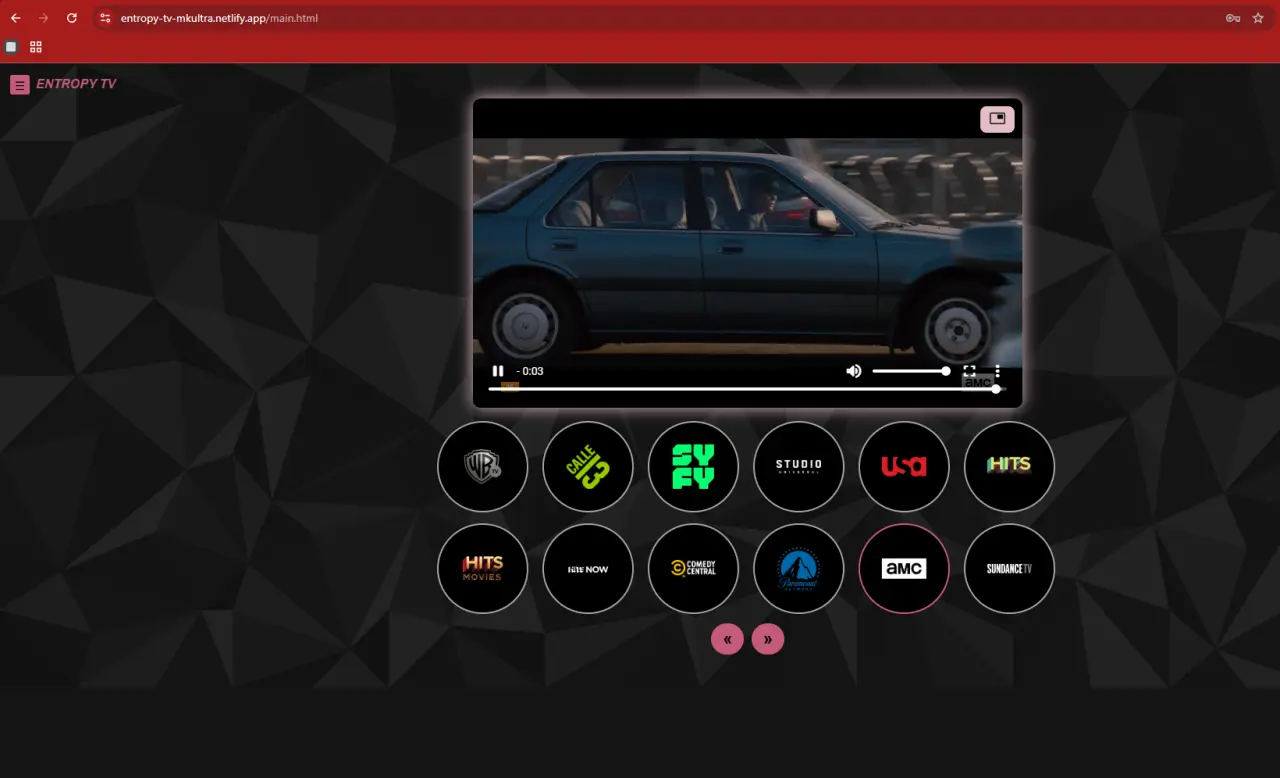1280x778 pixels.
Task: Click the address bar URL
Action: [219, 18]
